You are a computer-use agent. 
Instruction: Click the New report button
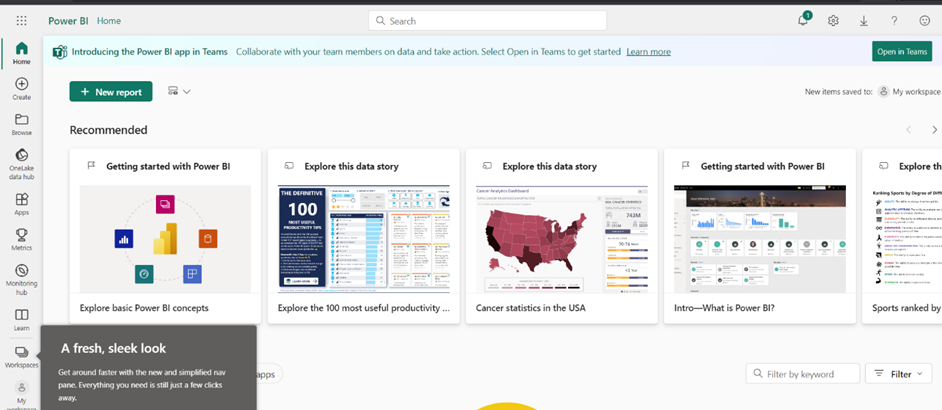tap(111, 91)
